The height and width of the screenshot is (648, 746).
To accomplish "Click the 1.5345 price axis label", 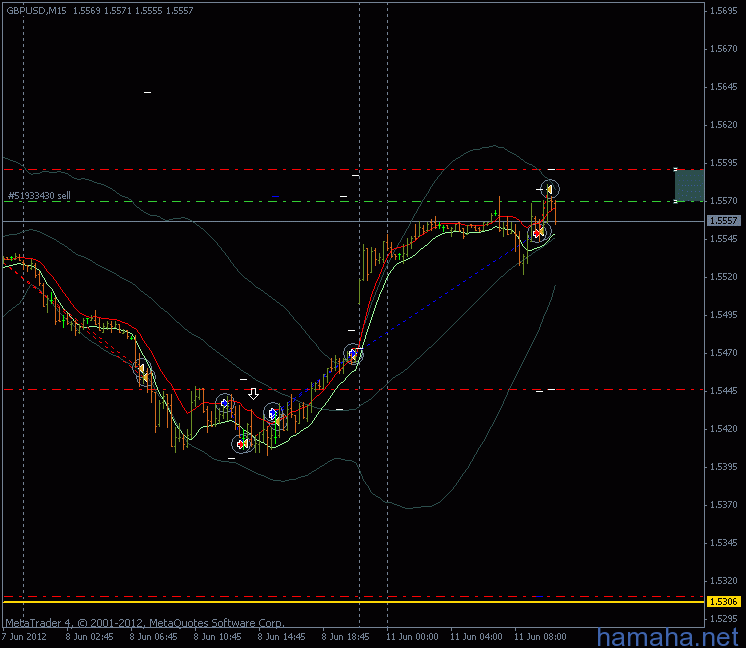I will pyautogui.click(x=724, y=543).
